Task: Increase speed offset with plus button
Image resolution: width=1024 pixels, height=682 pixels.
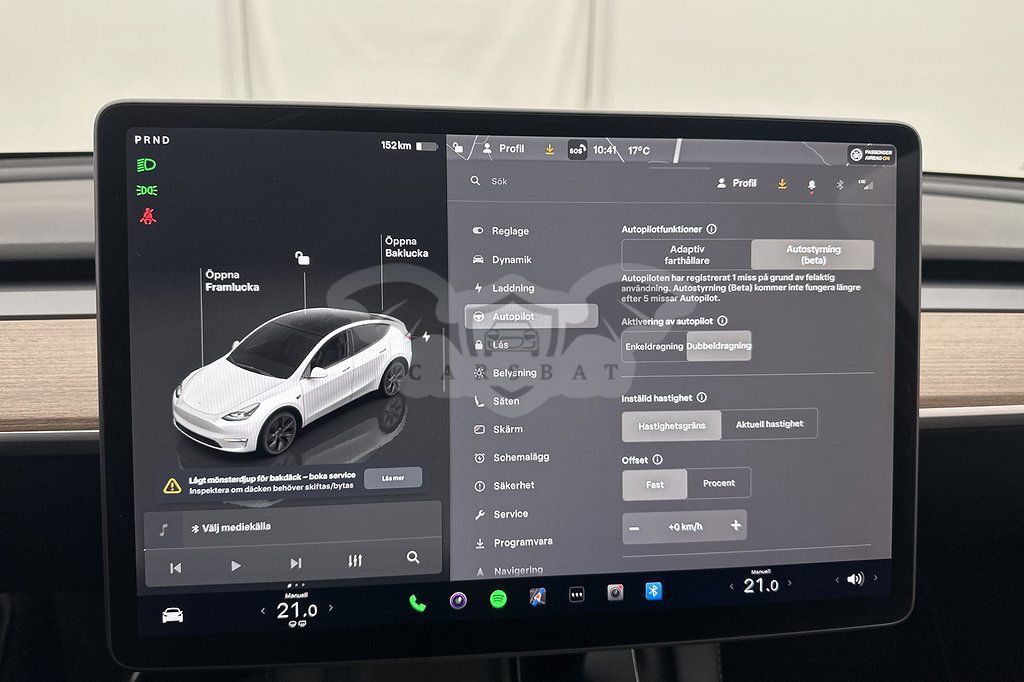Action: coord(736,525)
